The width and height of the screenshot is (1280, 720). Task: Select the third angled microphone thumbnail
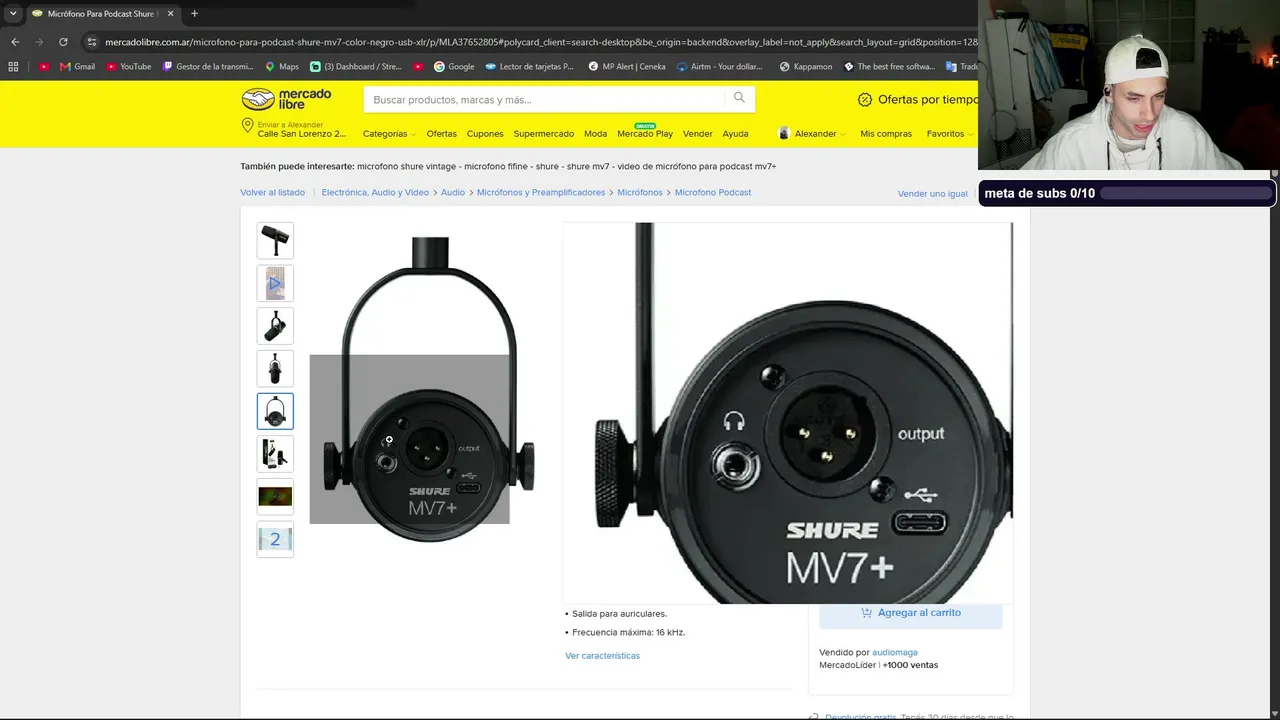tap(275, 326)
